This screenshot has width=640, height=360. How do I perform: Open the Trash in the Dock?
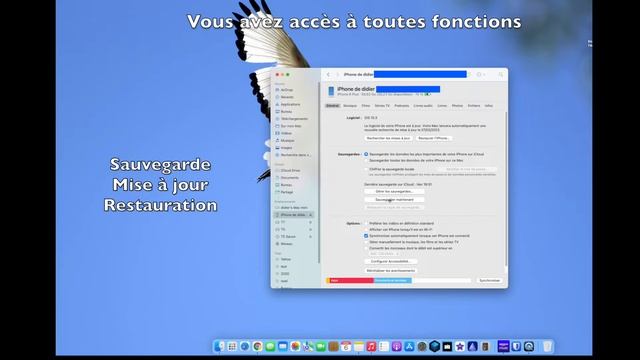pos(547,347)
